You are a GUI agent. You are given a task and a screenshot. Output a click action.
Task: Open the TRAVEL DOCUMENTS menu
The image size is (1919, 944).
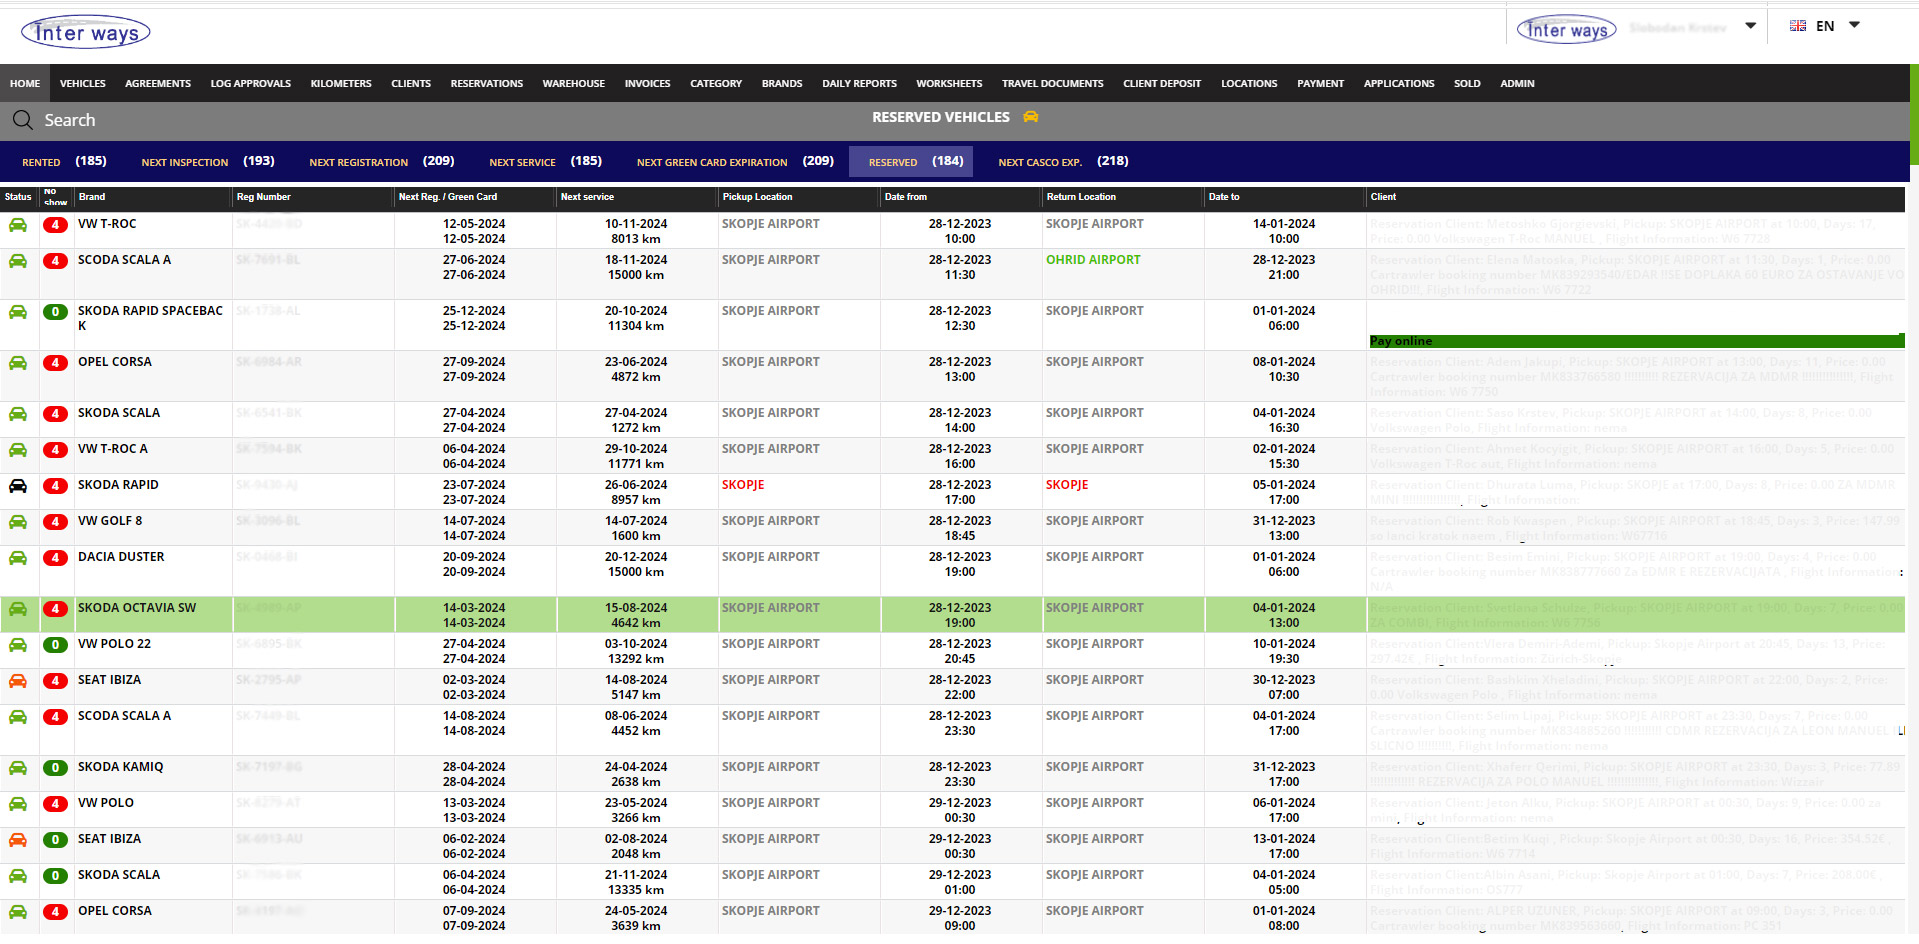pos(1053,83)
